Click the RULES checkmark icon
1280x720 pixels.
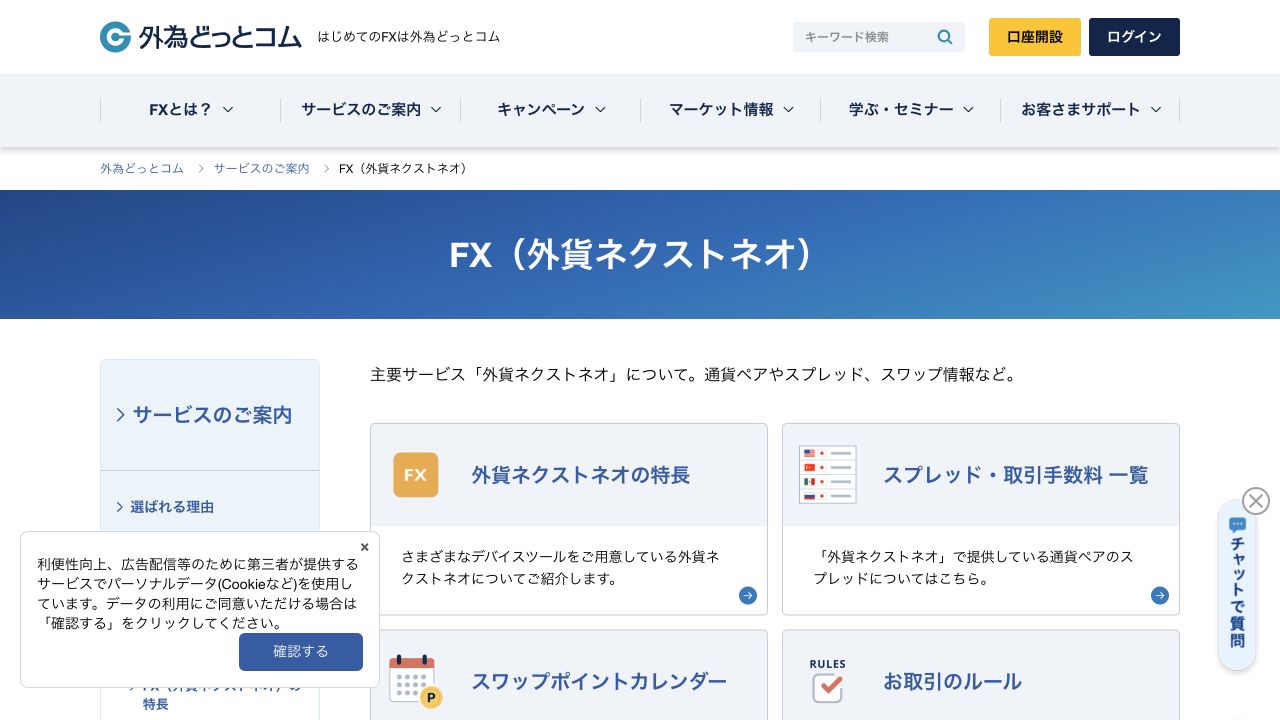click(x=828, y=681)
